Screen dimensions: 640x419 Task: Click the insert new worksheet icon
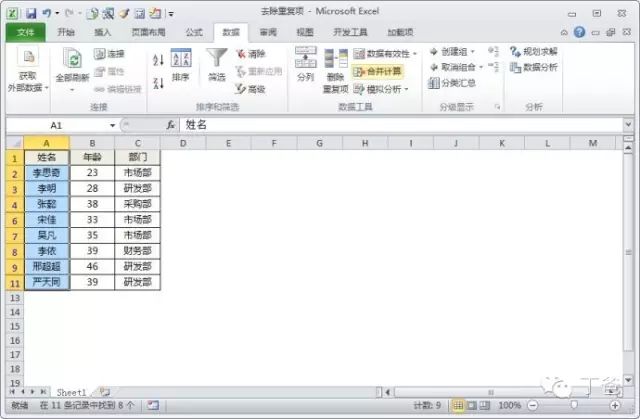104,392
